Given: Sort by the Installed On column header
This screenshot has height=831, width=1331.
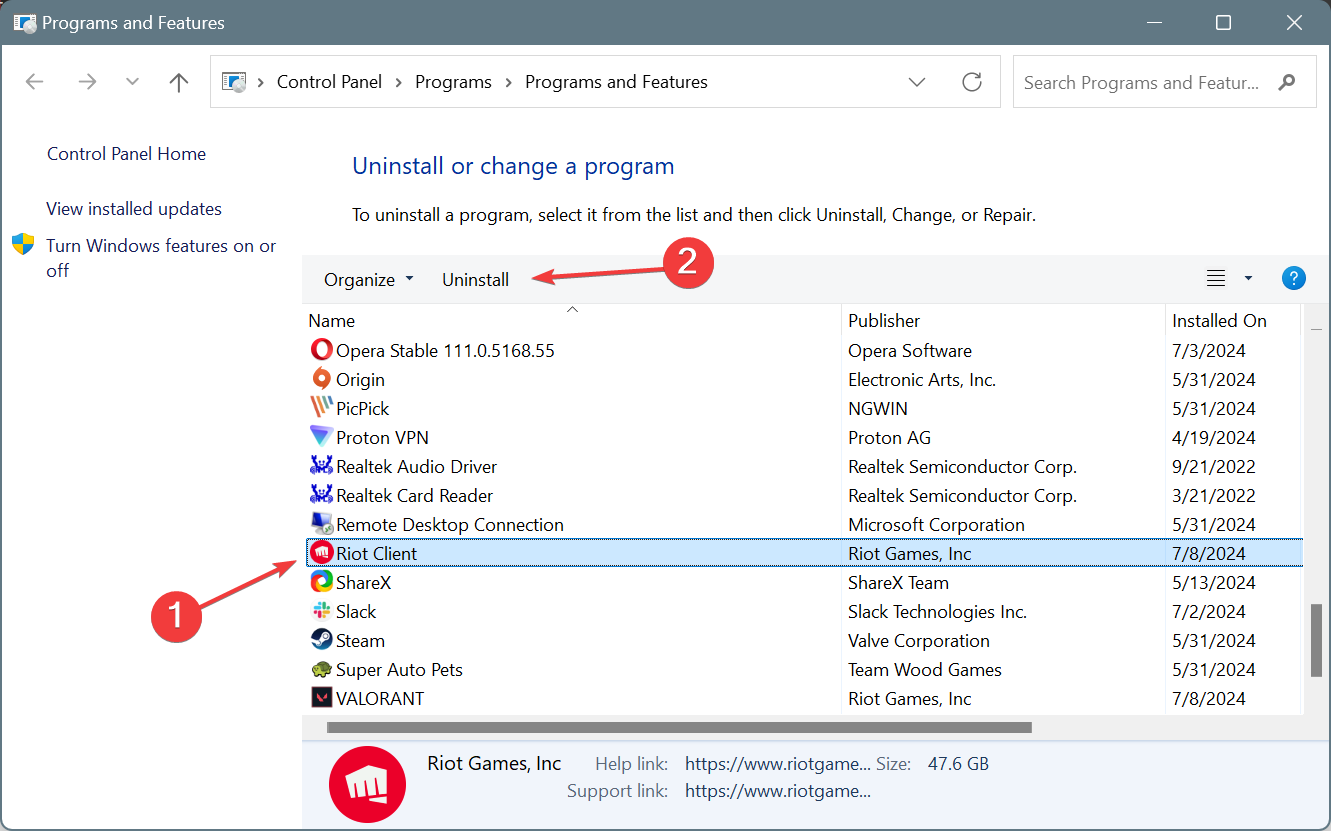Looking at the screenshot, I should click(x=1234, y=320).
